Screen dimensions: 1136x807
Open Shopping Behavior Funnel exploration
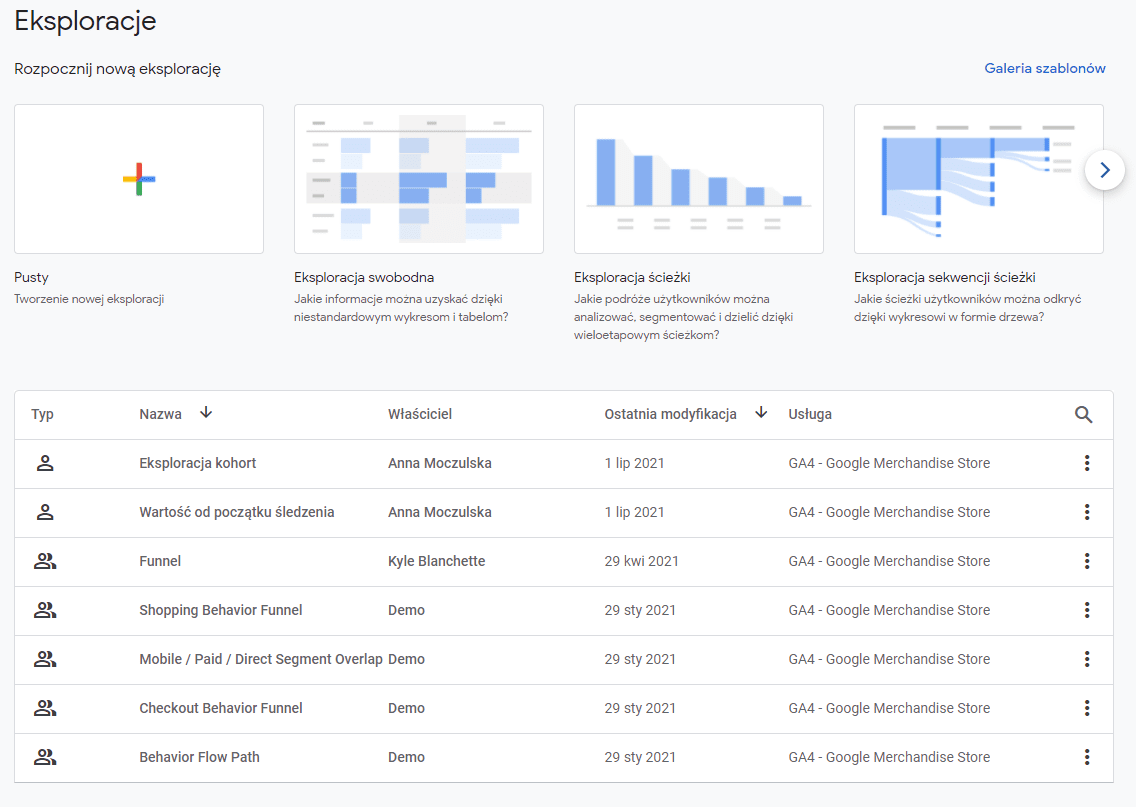tap(221, 610)
